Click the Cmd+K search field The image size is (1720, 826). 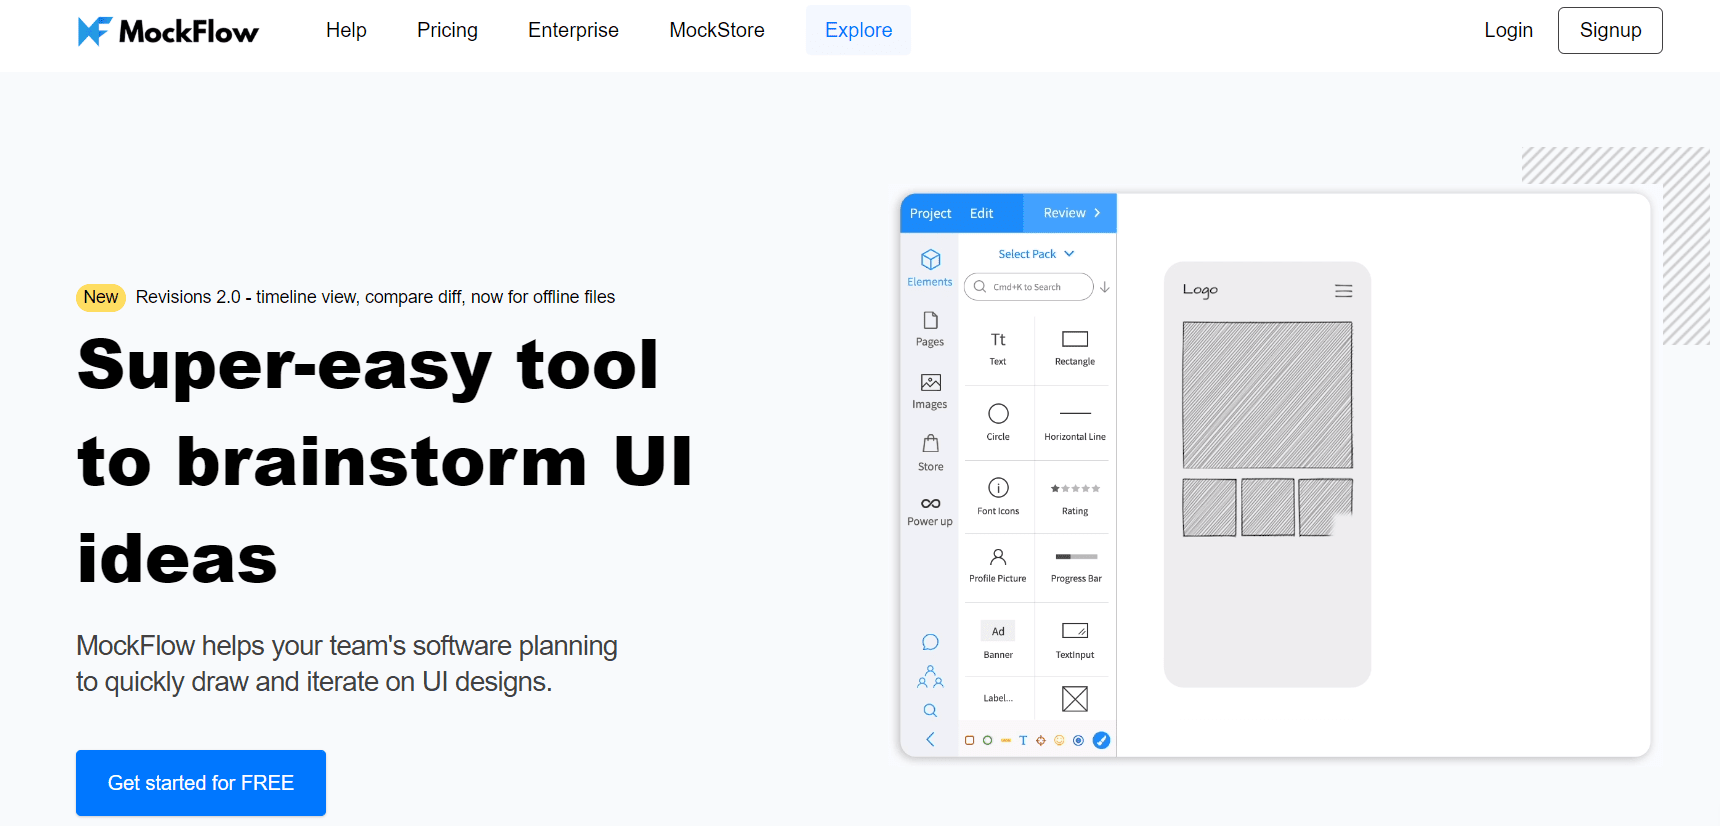(x=1028, y=287)
